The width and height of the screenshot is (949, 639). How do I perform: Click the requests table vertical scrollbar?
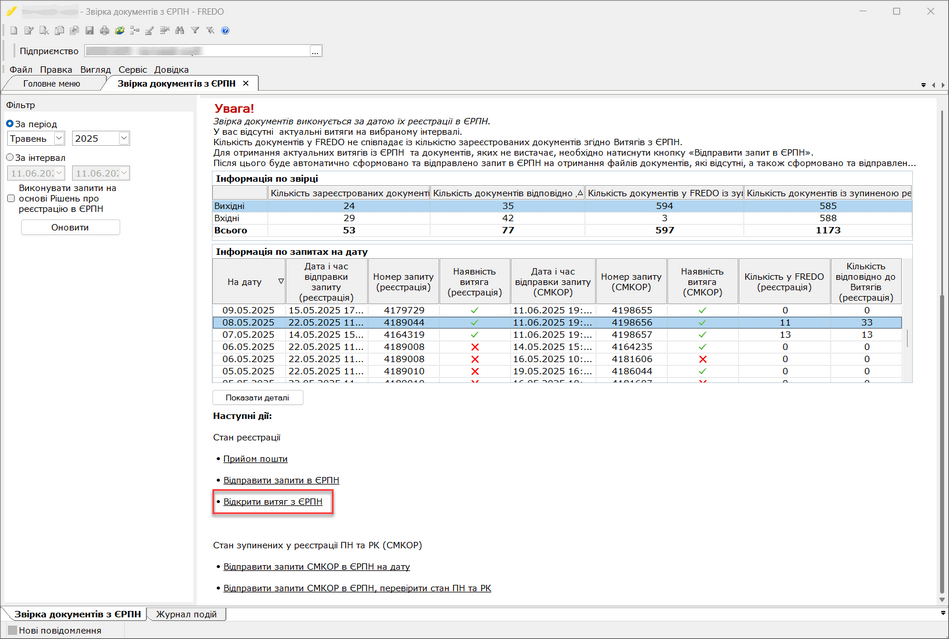tap(907, 338)
